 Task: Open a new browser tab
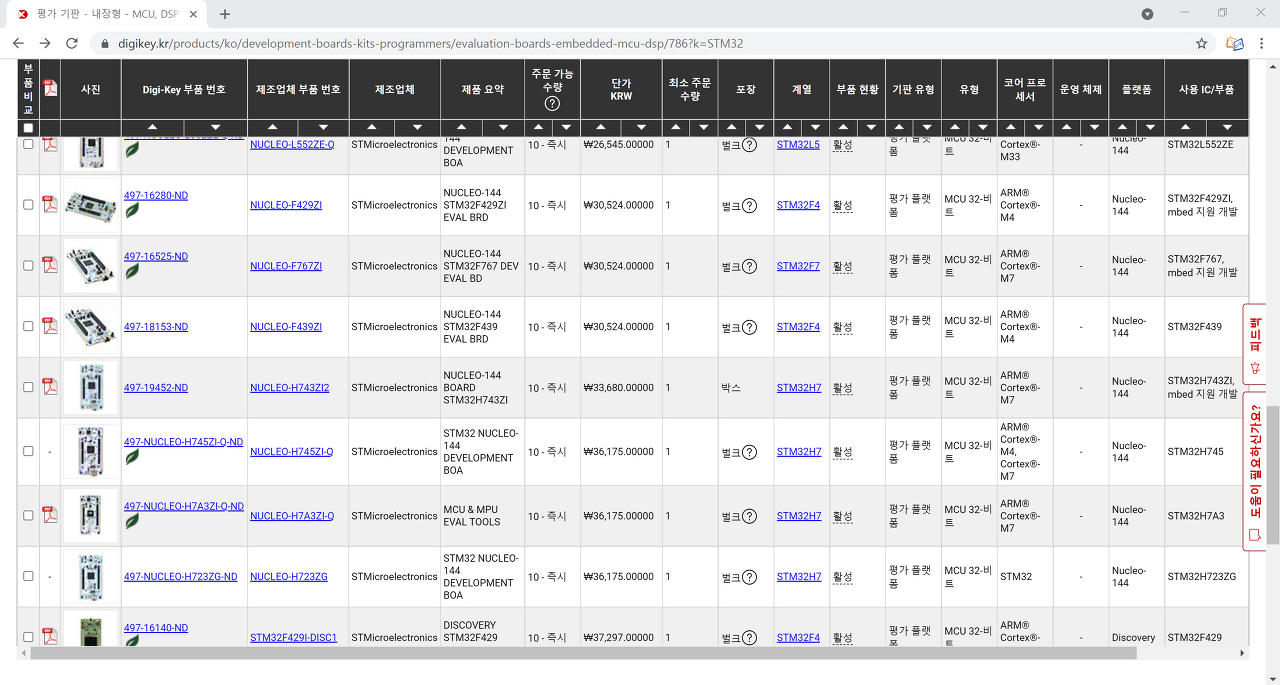click(225, 14)
